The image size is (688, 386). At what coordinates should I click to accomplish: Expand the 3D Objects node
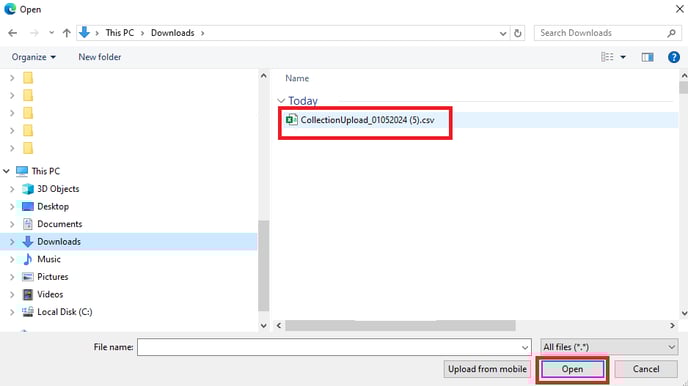(12, 189)
